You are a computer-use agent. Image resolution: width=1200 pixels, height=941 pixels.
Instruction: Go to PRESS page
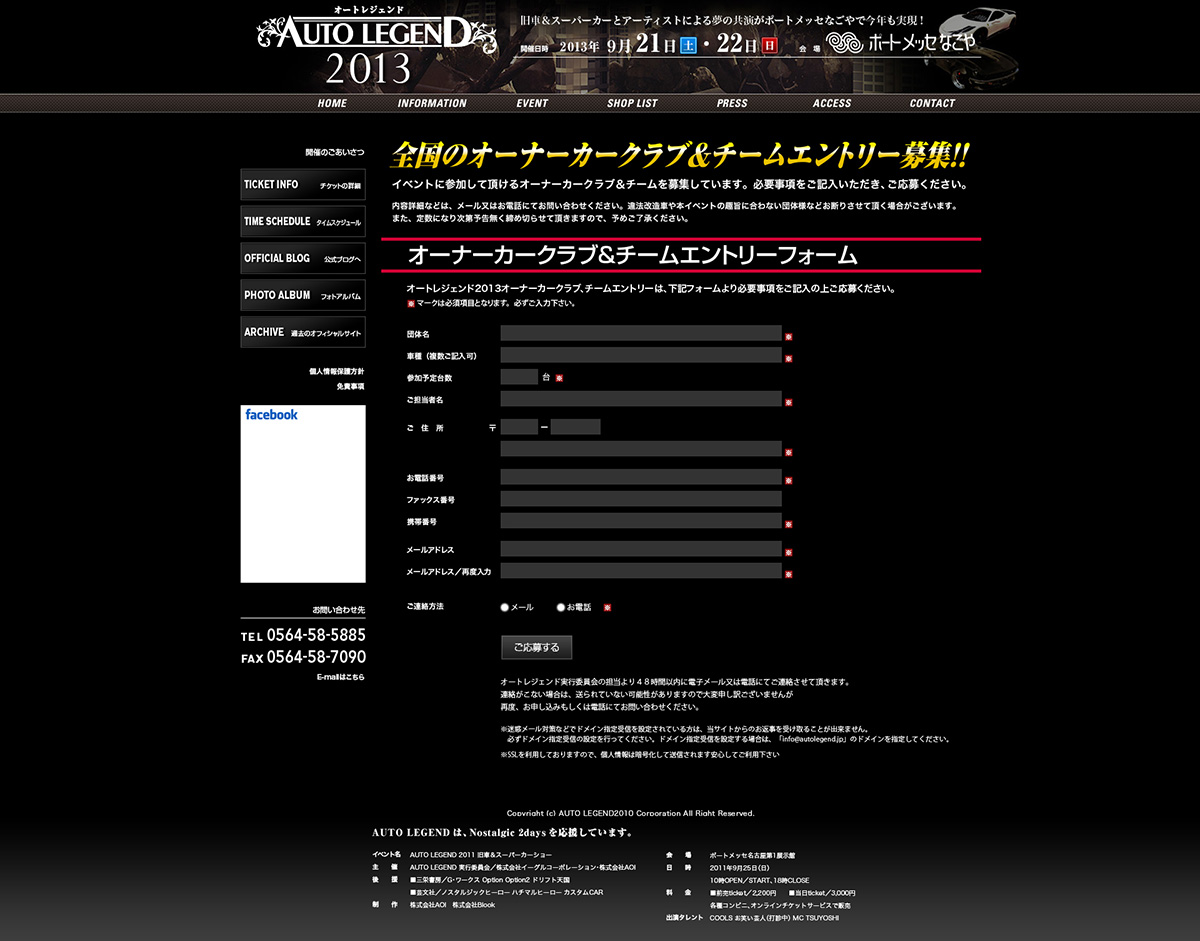732,103
